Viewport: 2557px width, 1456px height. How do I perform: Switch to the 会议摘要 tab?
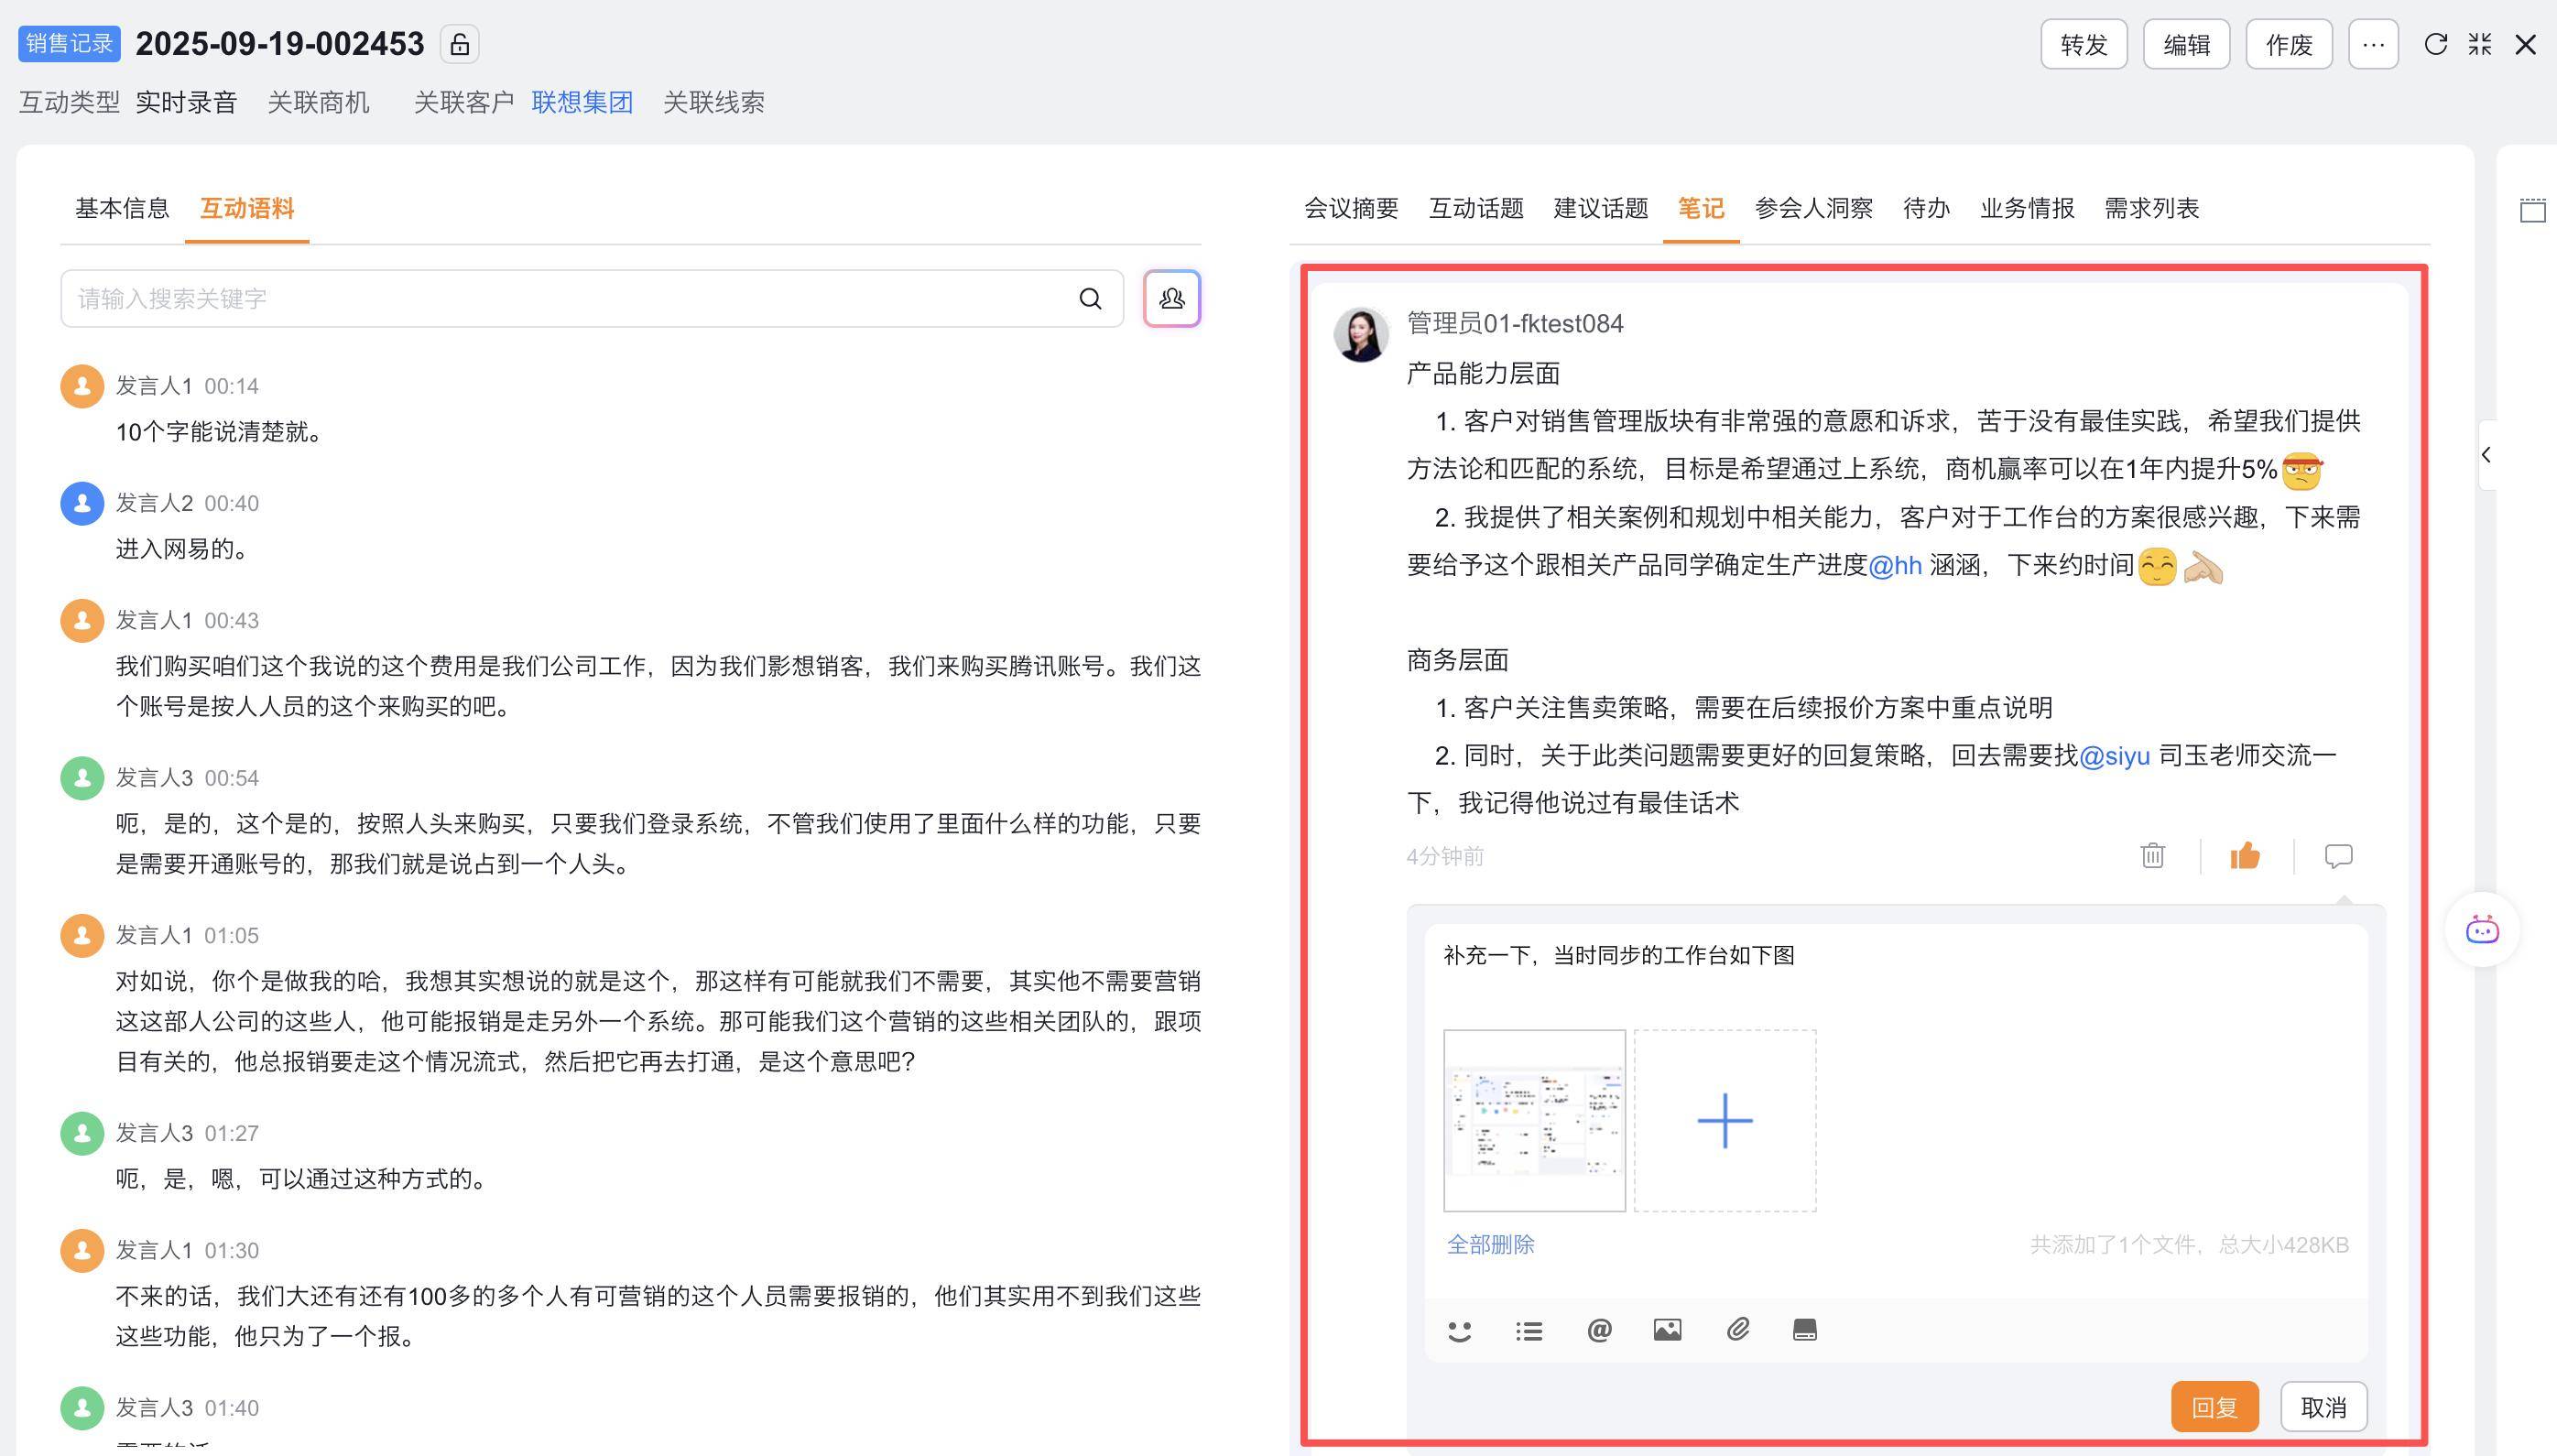click(1350, 208)
